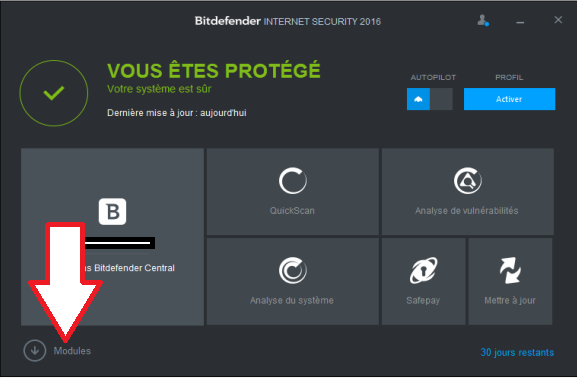The image size is (577, 378).
Task: Click the Mettre à jour label
Action: (x=510, y=300)
